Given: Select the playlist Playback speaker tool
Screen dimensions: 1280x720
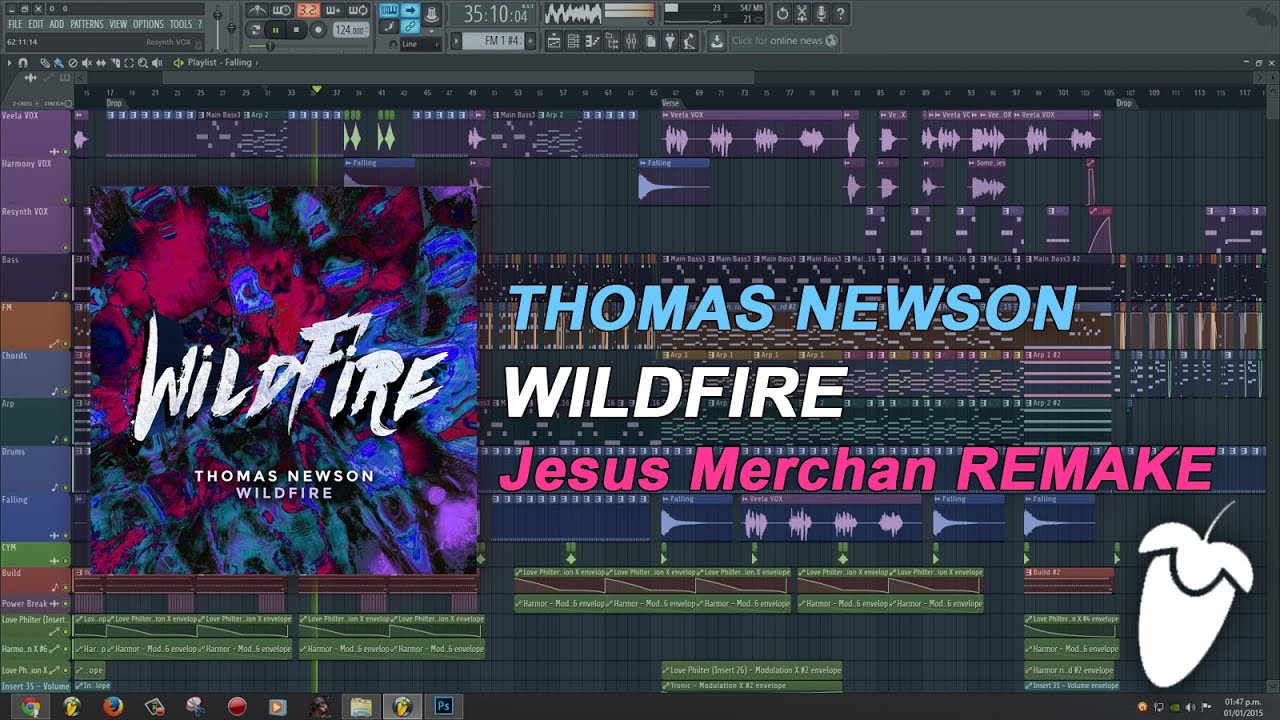Looking at the screenshot, I should (x=157, y=63).
